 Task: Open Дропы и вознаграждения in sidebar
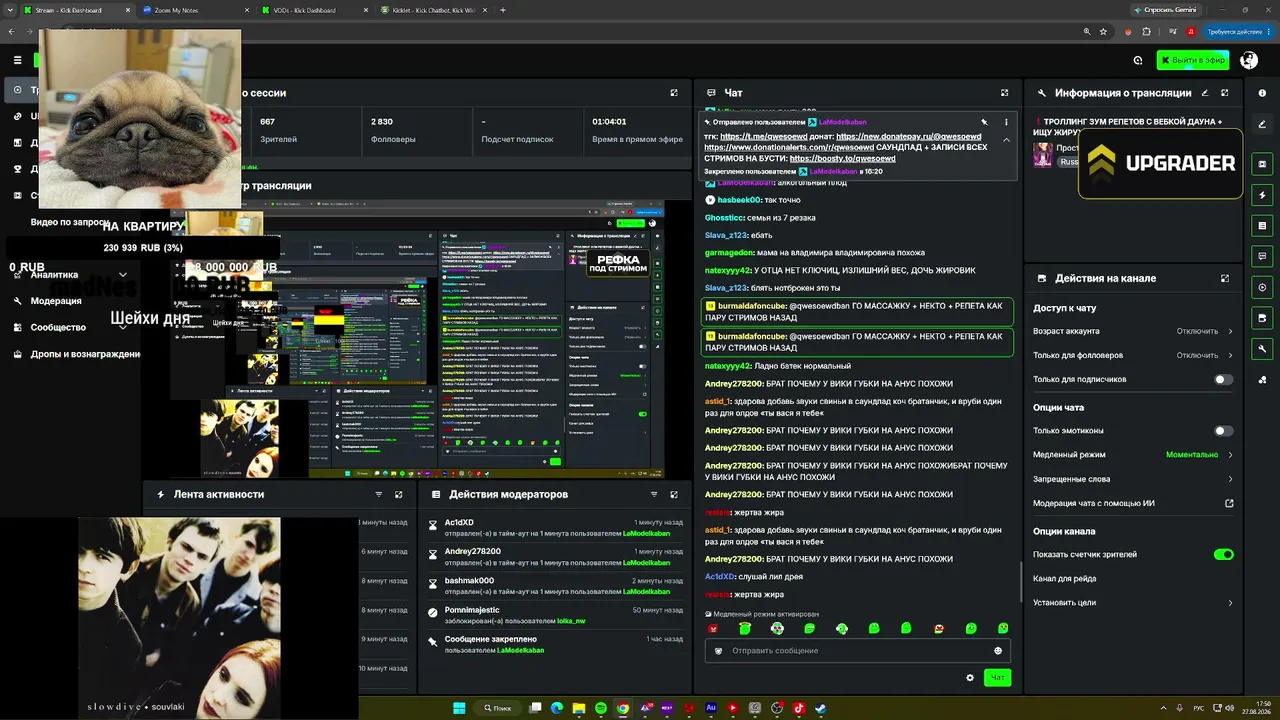[x=78, y=354]
